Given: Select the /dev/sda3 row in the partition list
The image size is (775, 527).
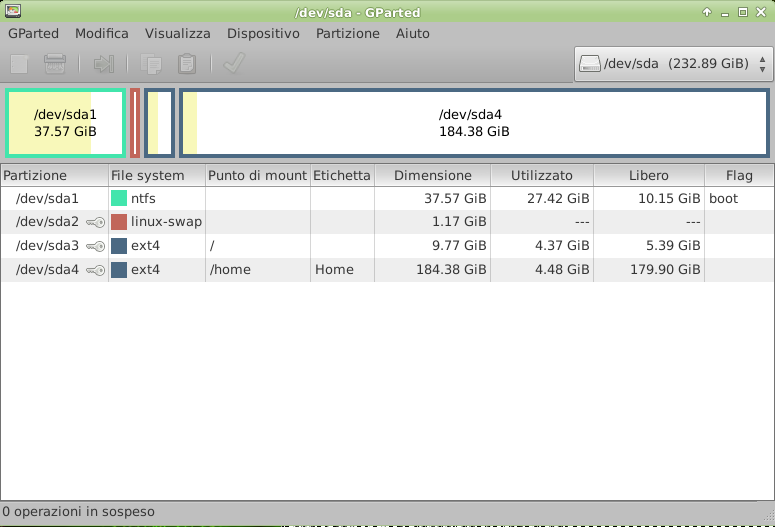Looking at the screenshot, I should tap(300, 246).
